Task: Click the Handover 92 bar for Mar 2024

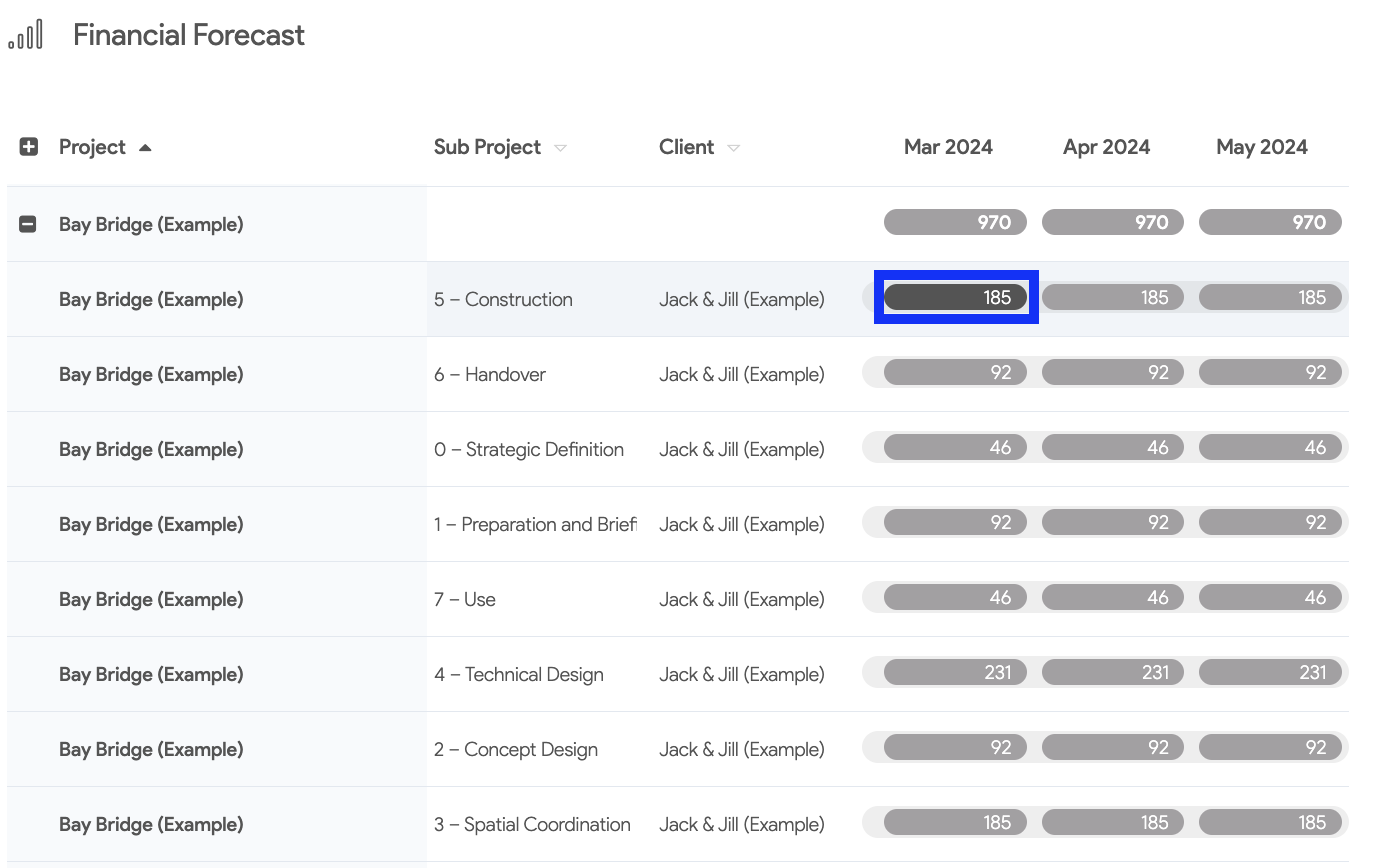Action: pyautogui.click(x=955, y=372)
